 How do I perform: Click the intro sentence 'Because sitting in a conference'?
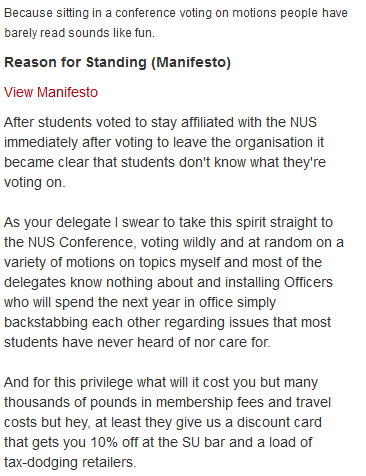pyautogui.click(x=176, y=13)
